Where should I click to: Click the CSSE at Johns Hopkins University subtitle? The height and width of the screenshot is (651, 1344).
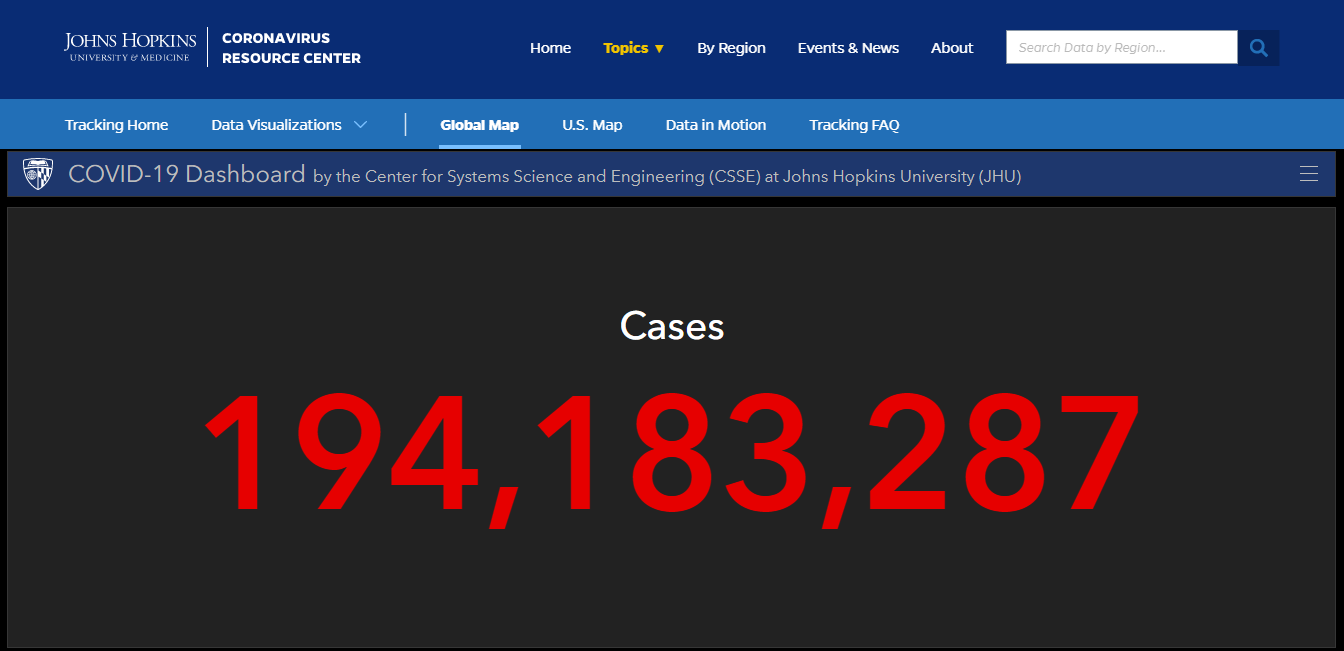point(667,176)
